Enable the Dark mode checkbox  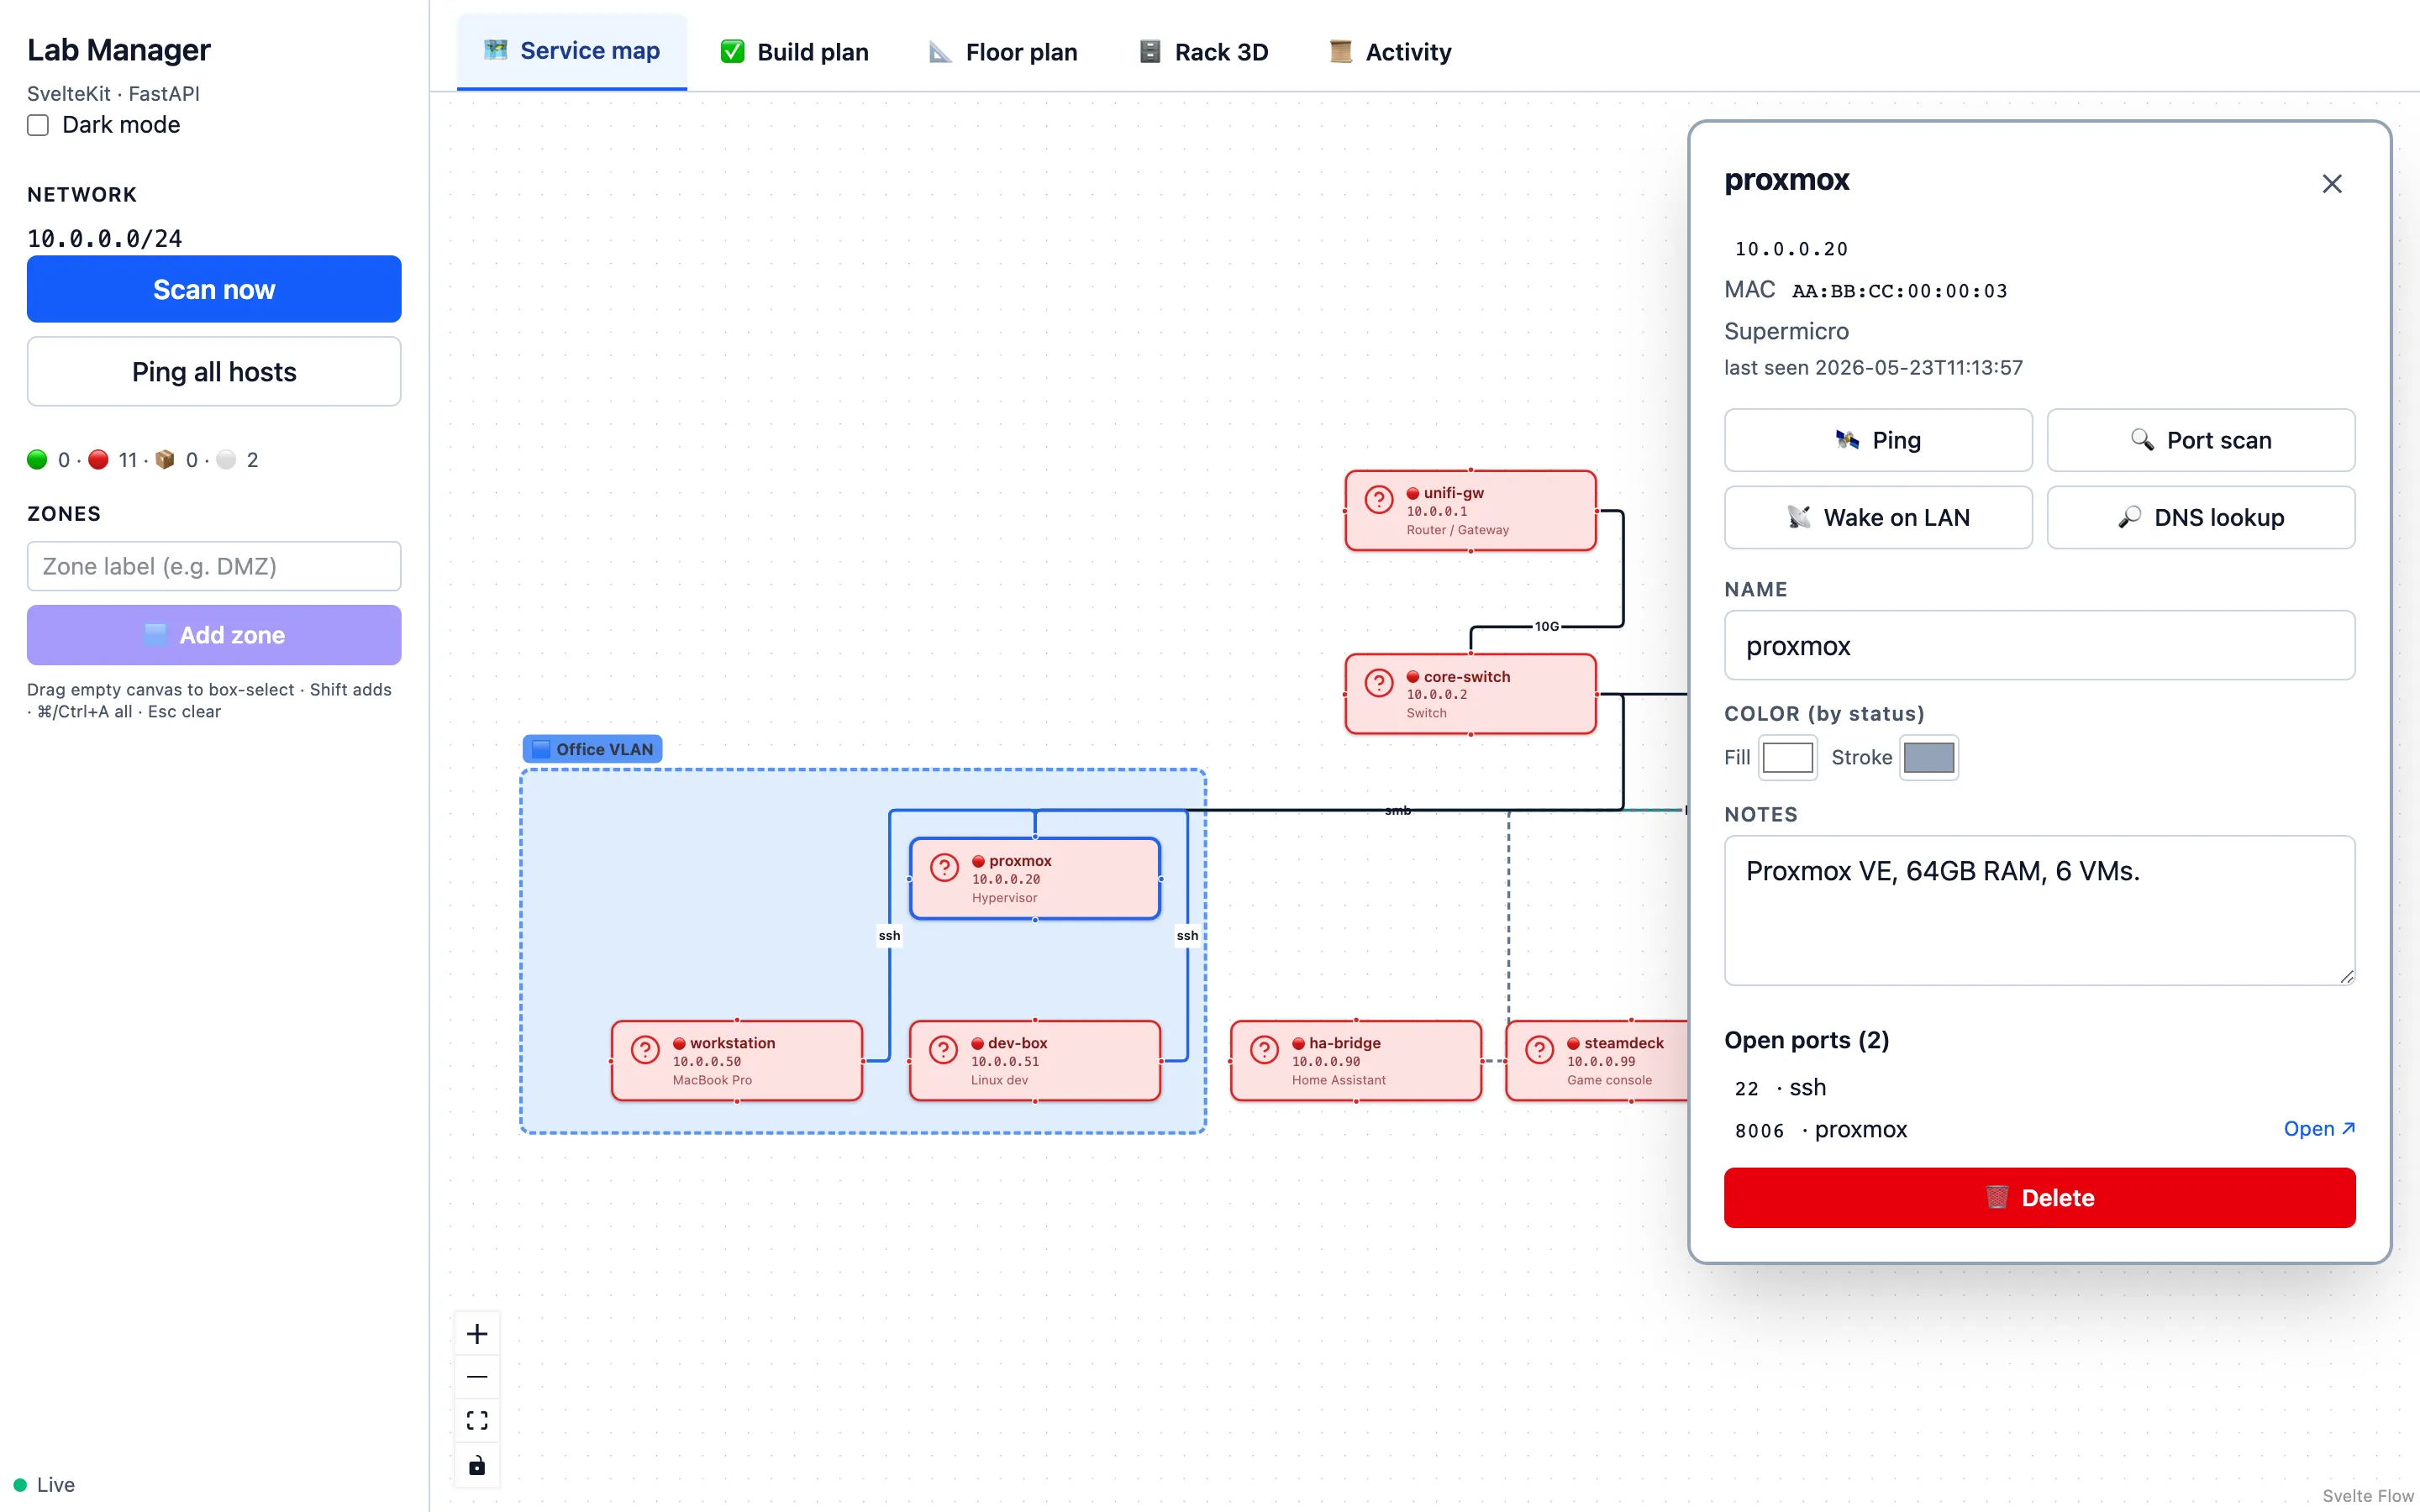click(38, 125)
